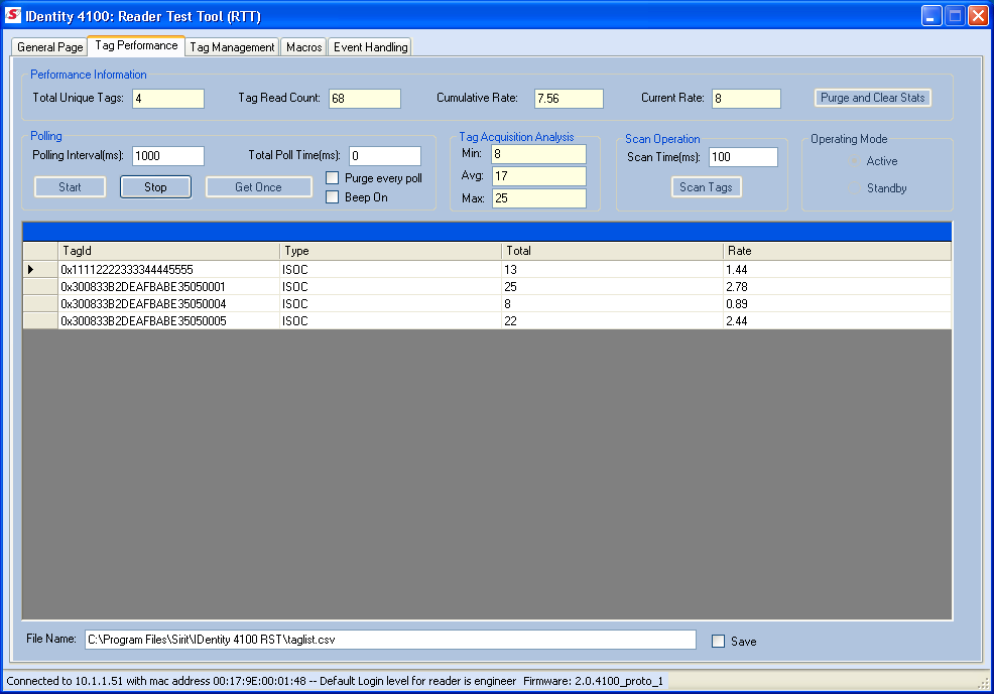Click the Rate cell showing 0.89
Screen dimensions: 994x694
pos(837,304)
